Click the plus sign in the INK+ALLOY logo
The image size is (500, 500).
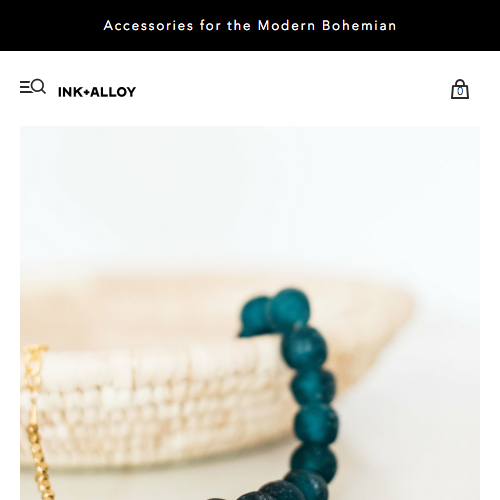pyautogui.click(x=87, y=93)
